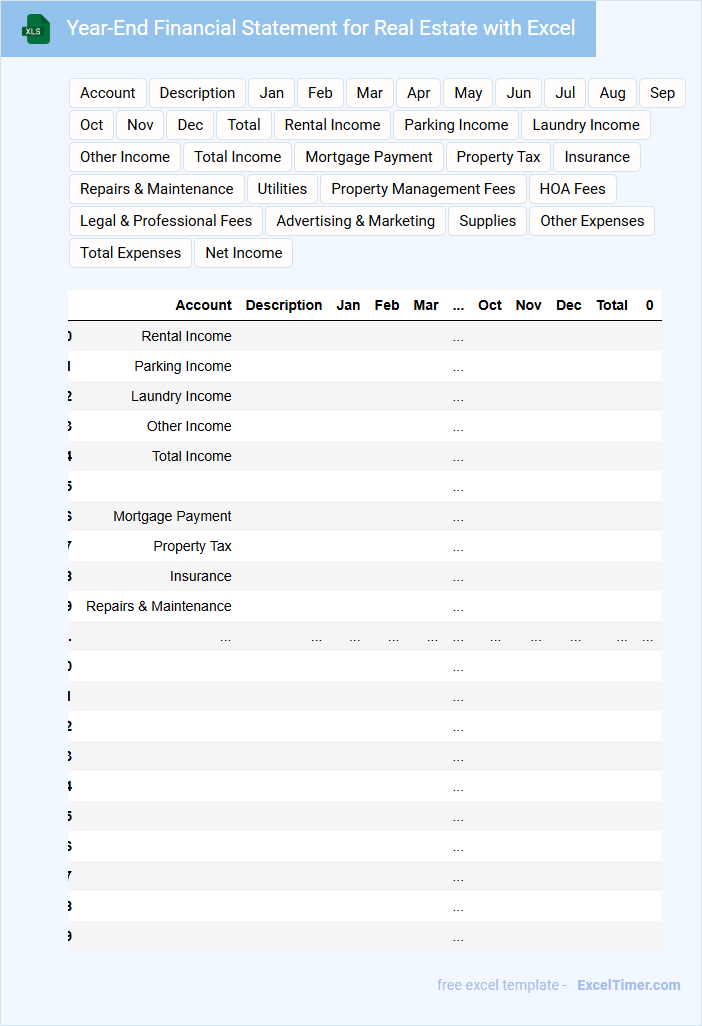
Task: Select the Mortgage Payment table row cell
Action: [172, 516]
